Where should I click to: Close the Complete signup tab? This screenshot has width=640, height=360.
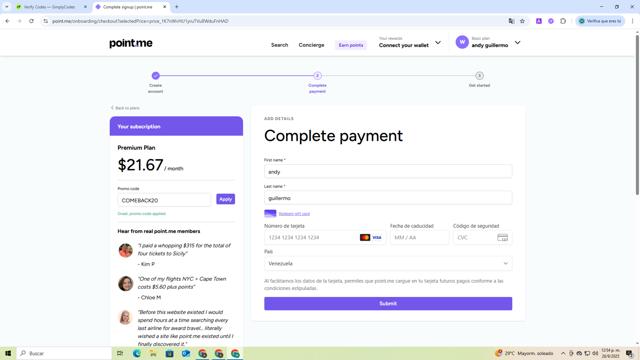[x=164, y=7]
